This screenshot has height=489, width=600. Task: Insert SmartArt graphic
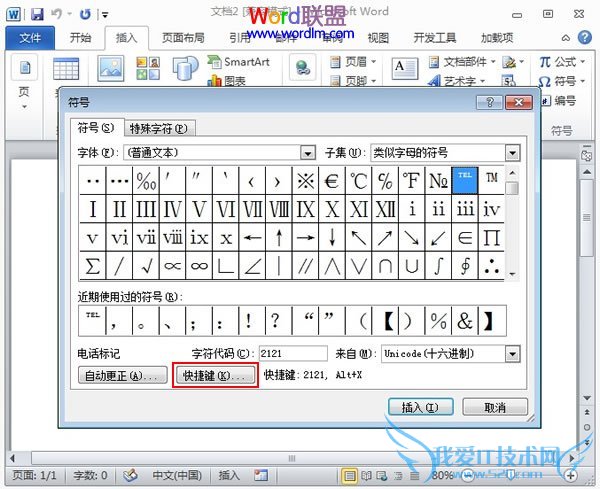[x=239, y=61]
